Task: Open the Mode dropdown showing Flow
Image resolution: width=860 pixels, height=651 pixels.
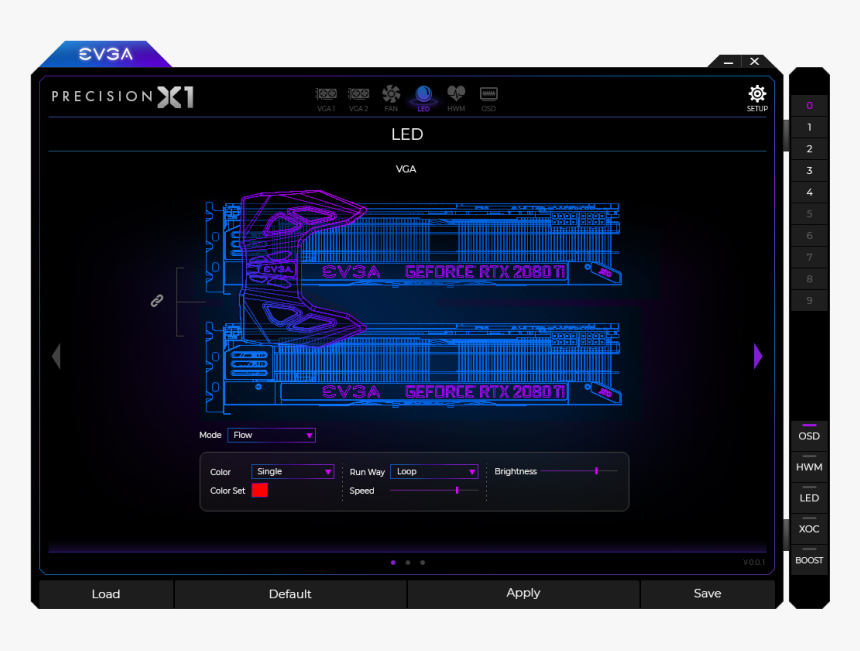Action: (x=271, y=435)
